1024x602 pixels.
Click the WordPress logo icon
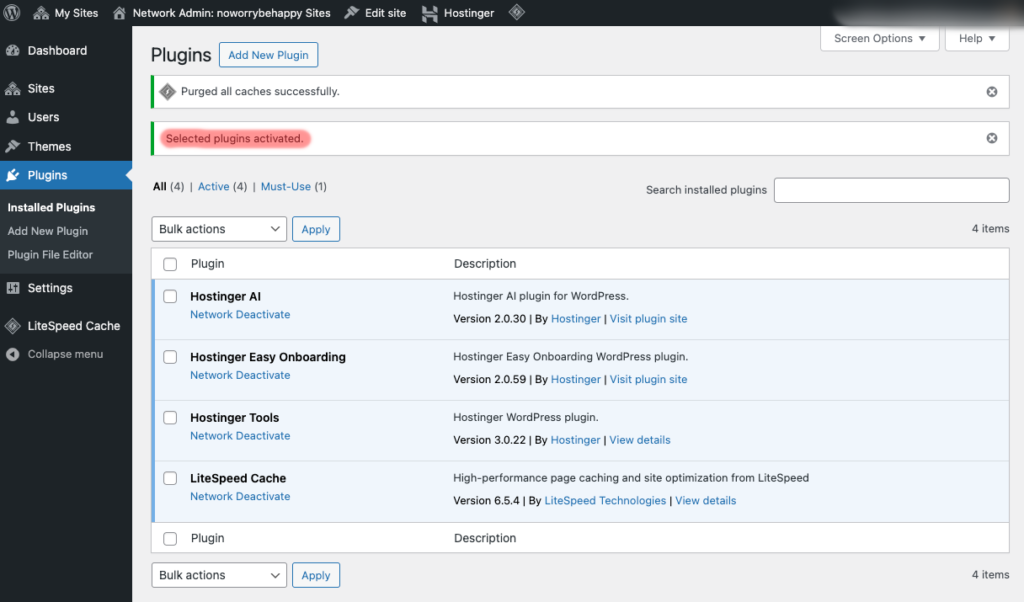click(12, 12)
